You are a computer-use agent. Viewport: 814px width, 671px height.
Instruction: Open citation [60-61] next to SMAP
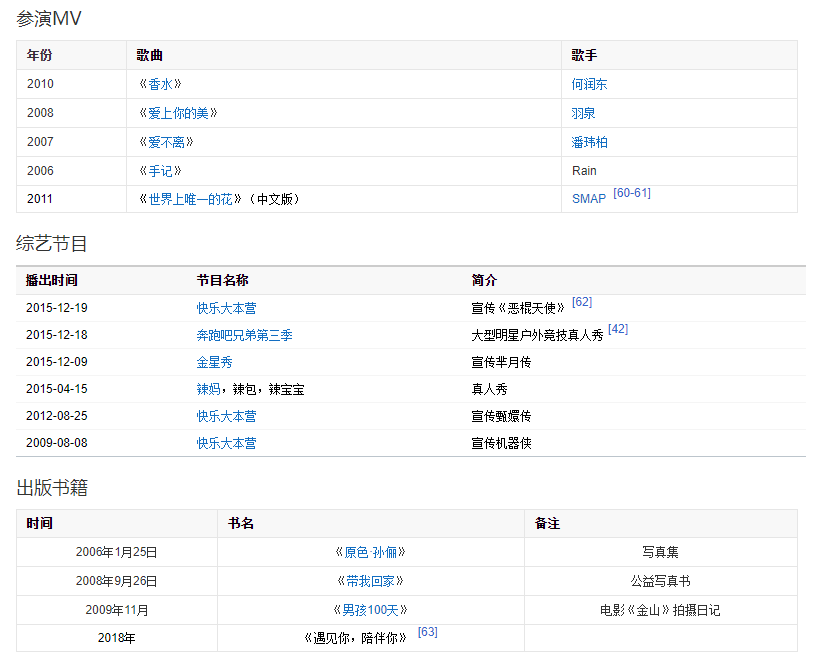[x=631, y=193]
